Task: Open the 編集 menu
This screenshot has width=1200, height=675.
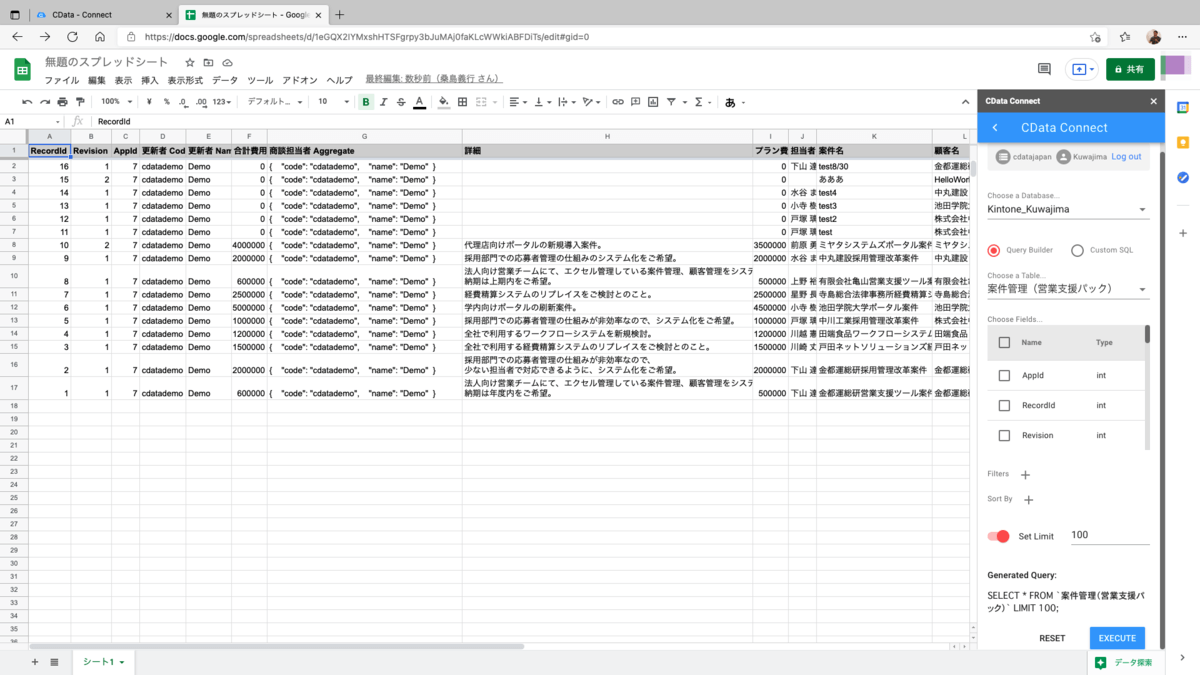Action: (97, 80)
